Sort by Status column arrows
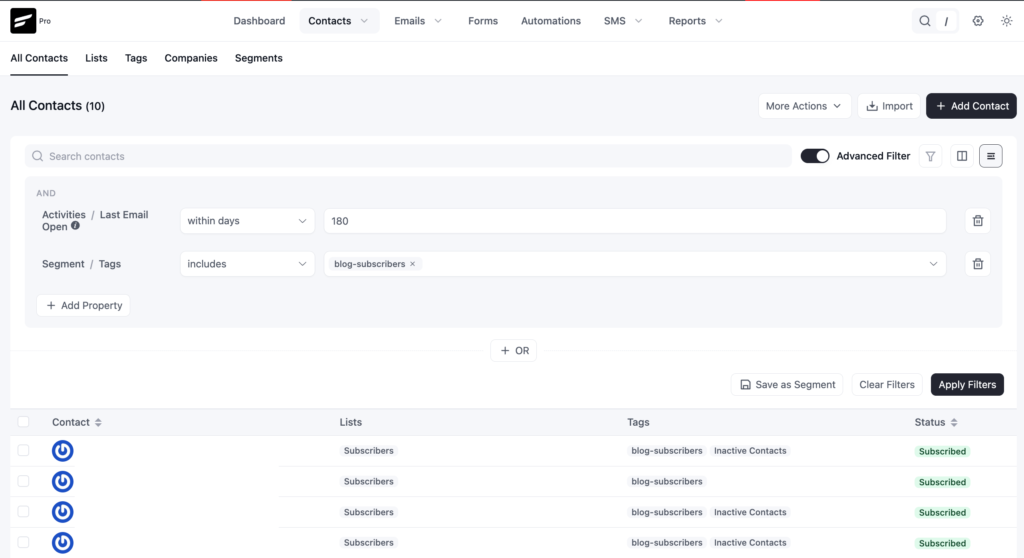1024x558 pixels. click(x=954, y=423)
